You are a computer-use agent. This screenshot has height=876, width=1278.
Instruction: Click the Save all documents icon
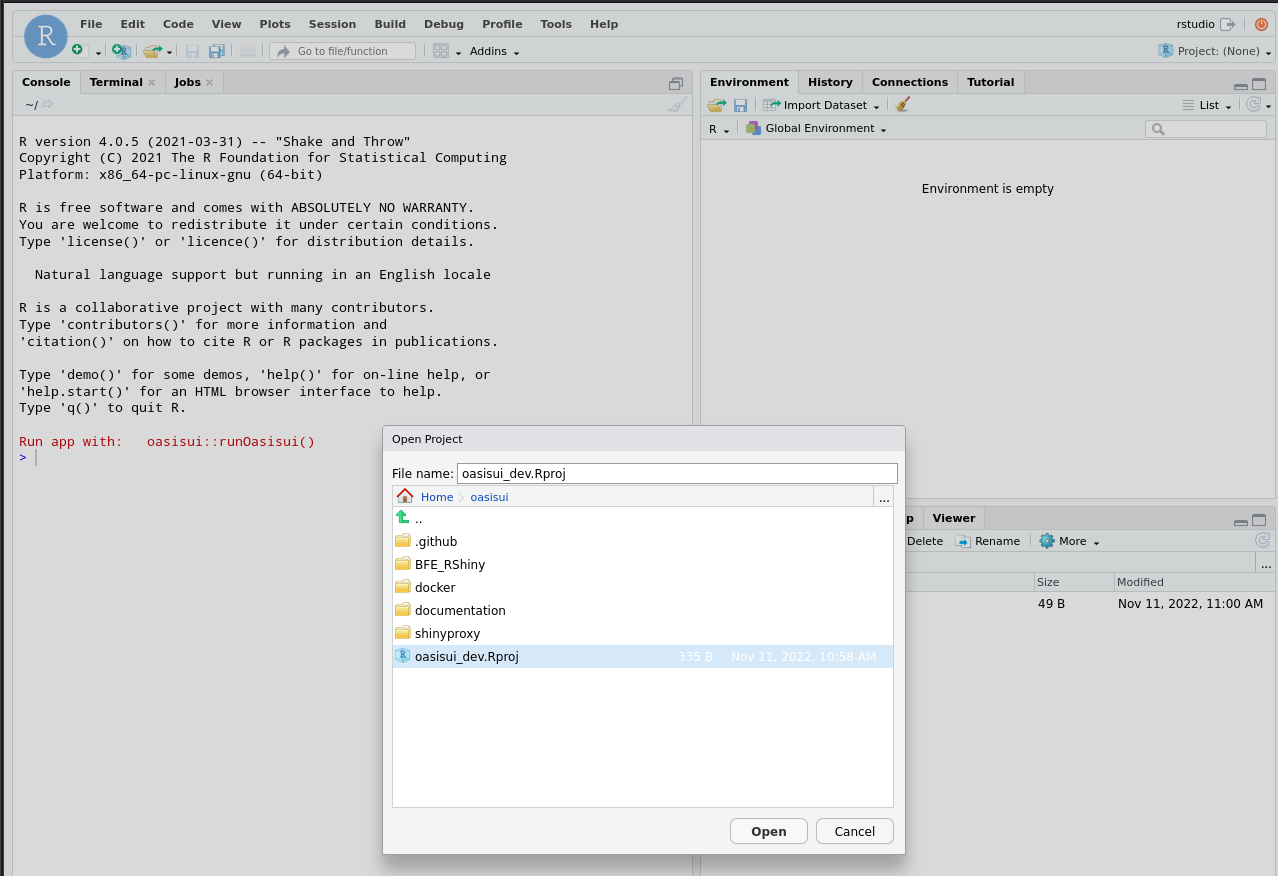tap(216, 51)
